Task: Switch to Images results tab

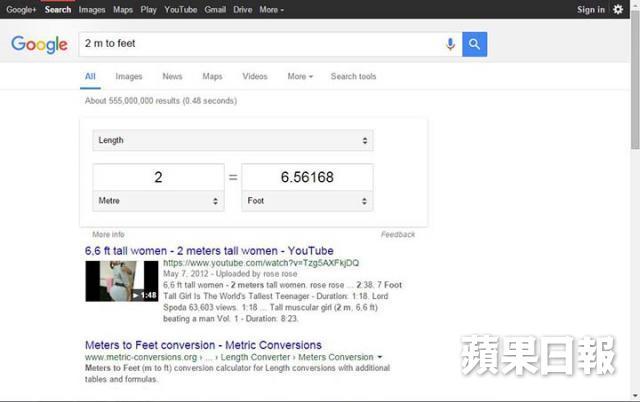Action: [x=129, y=76]
